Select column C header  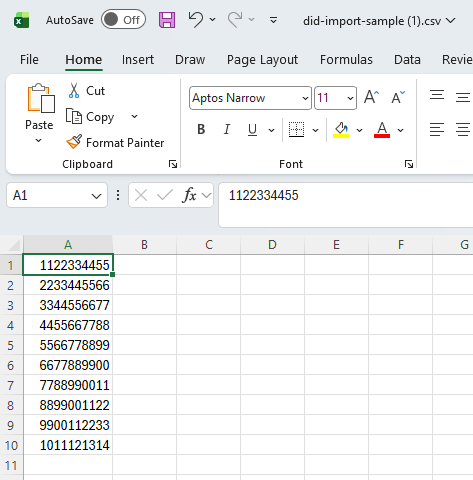pos(209,245)
